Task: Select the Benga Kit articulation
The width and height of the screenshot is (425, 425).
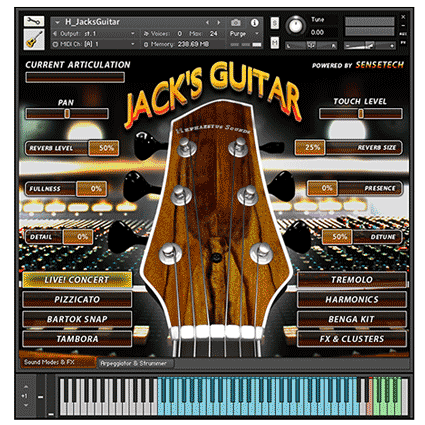Action: [x=352, y=319]
